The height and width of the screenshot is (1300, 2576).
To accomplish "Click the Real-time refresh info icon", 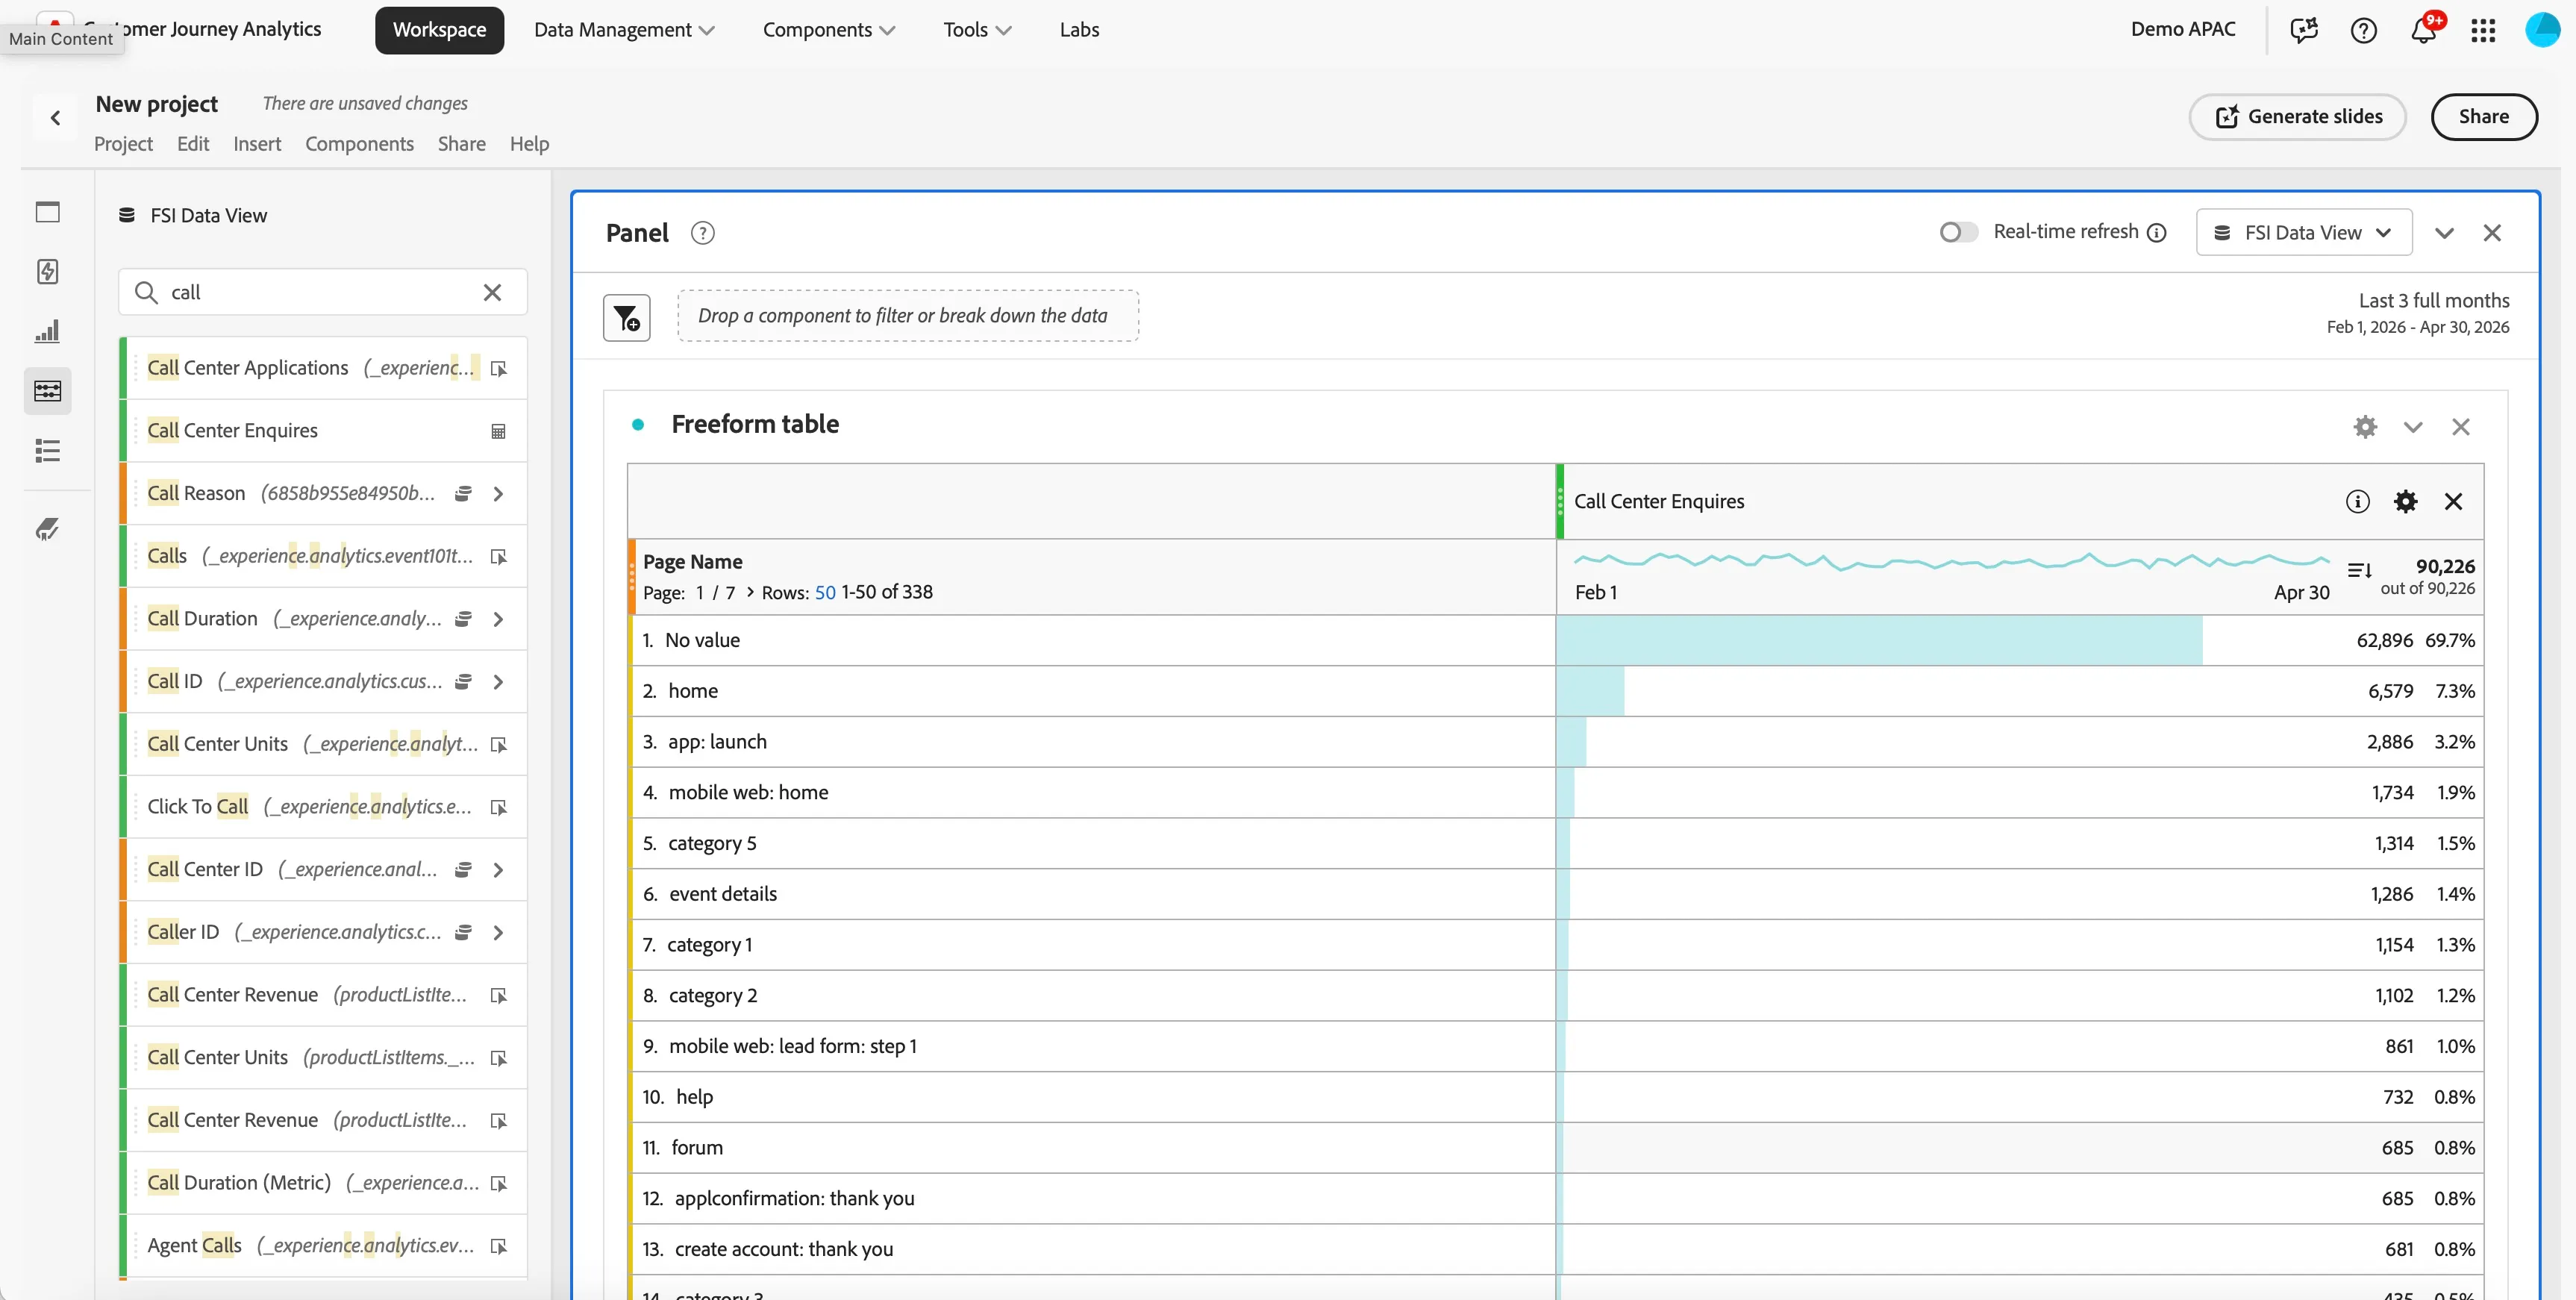I will pyautogui.click(x=2157, y=233).
